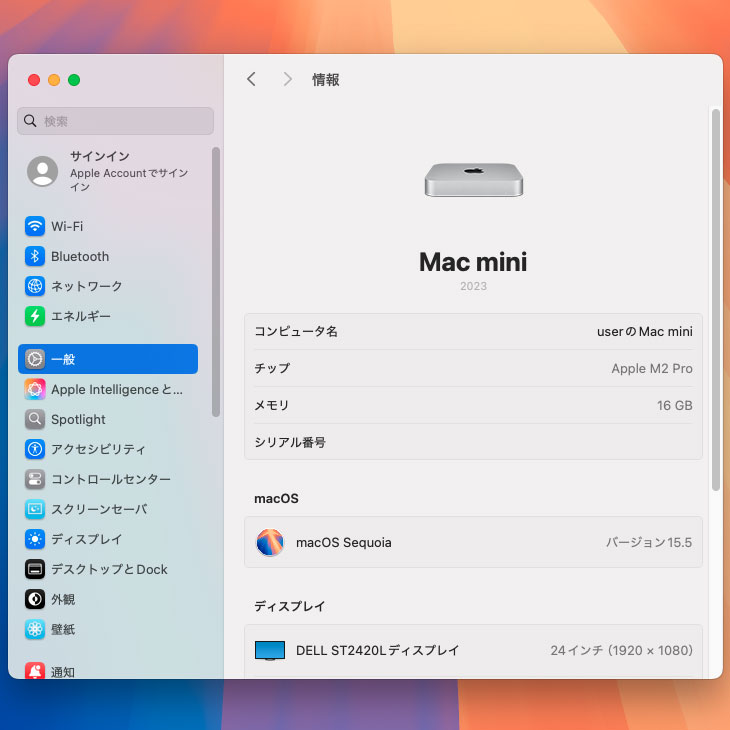Image resolution: width=730 pixels, height=730 pixels.
Task: Open the デスクトップとDock icon
Action: [35, 569]
